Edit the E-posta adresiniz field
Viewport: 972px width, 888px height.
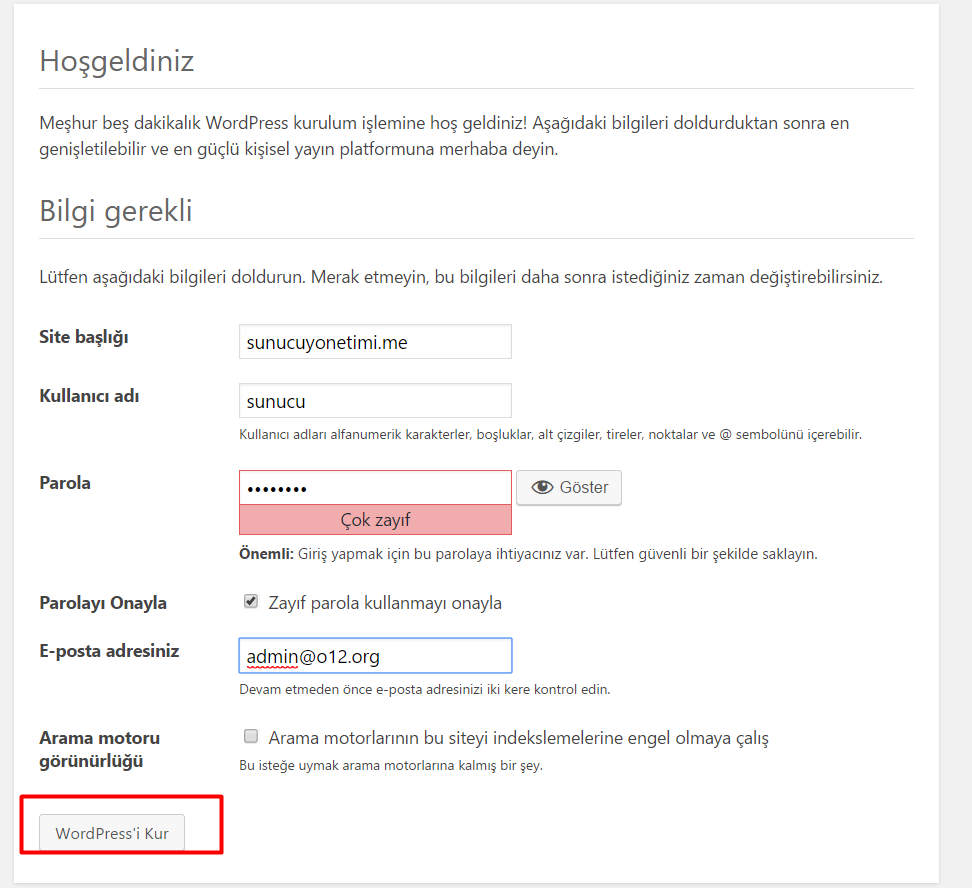pyautogui.click(x=375, y=655)
